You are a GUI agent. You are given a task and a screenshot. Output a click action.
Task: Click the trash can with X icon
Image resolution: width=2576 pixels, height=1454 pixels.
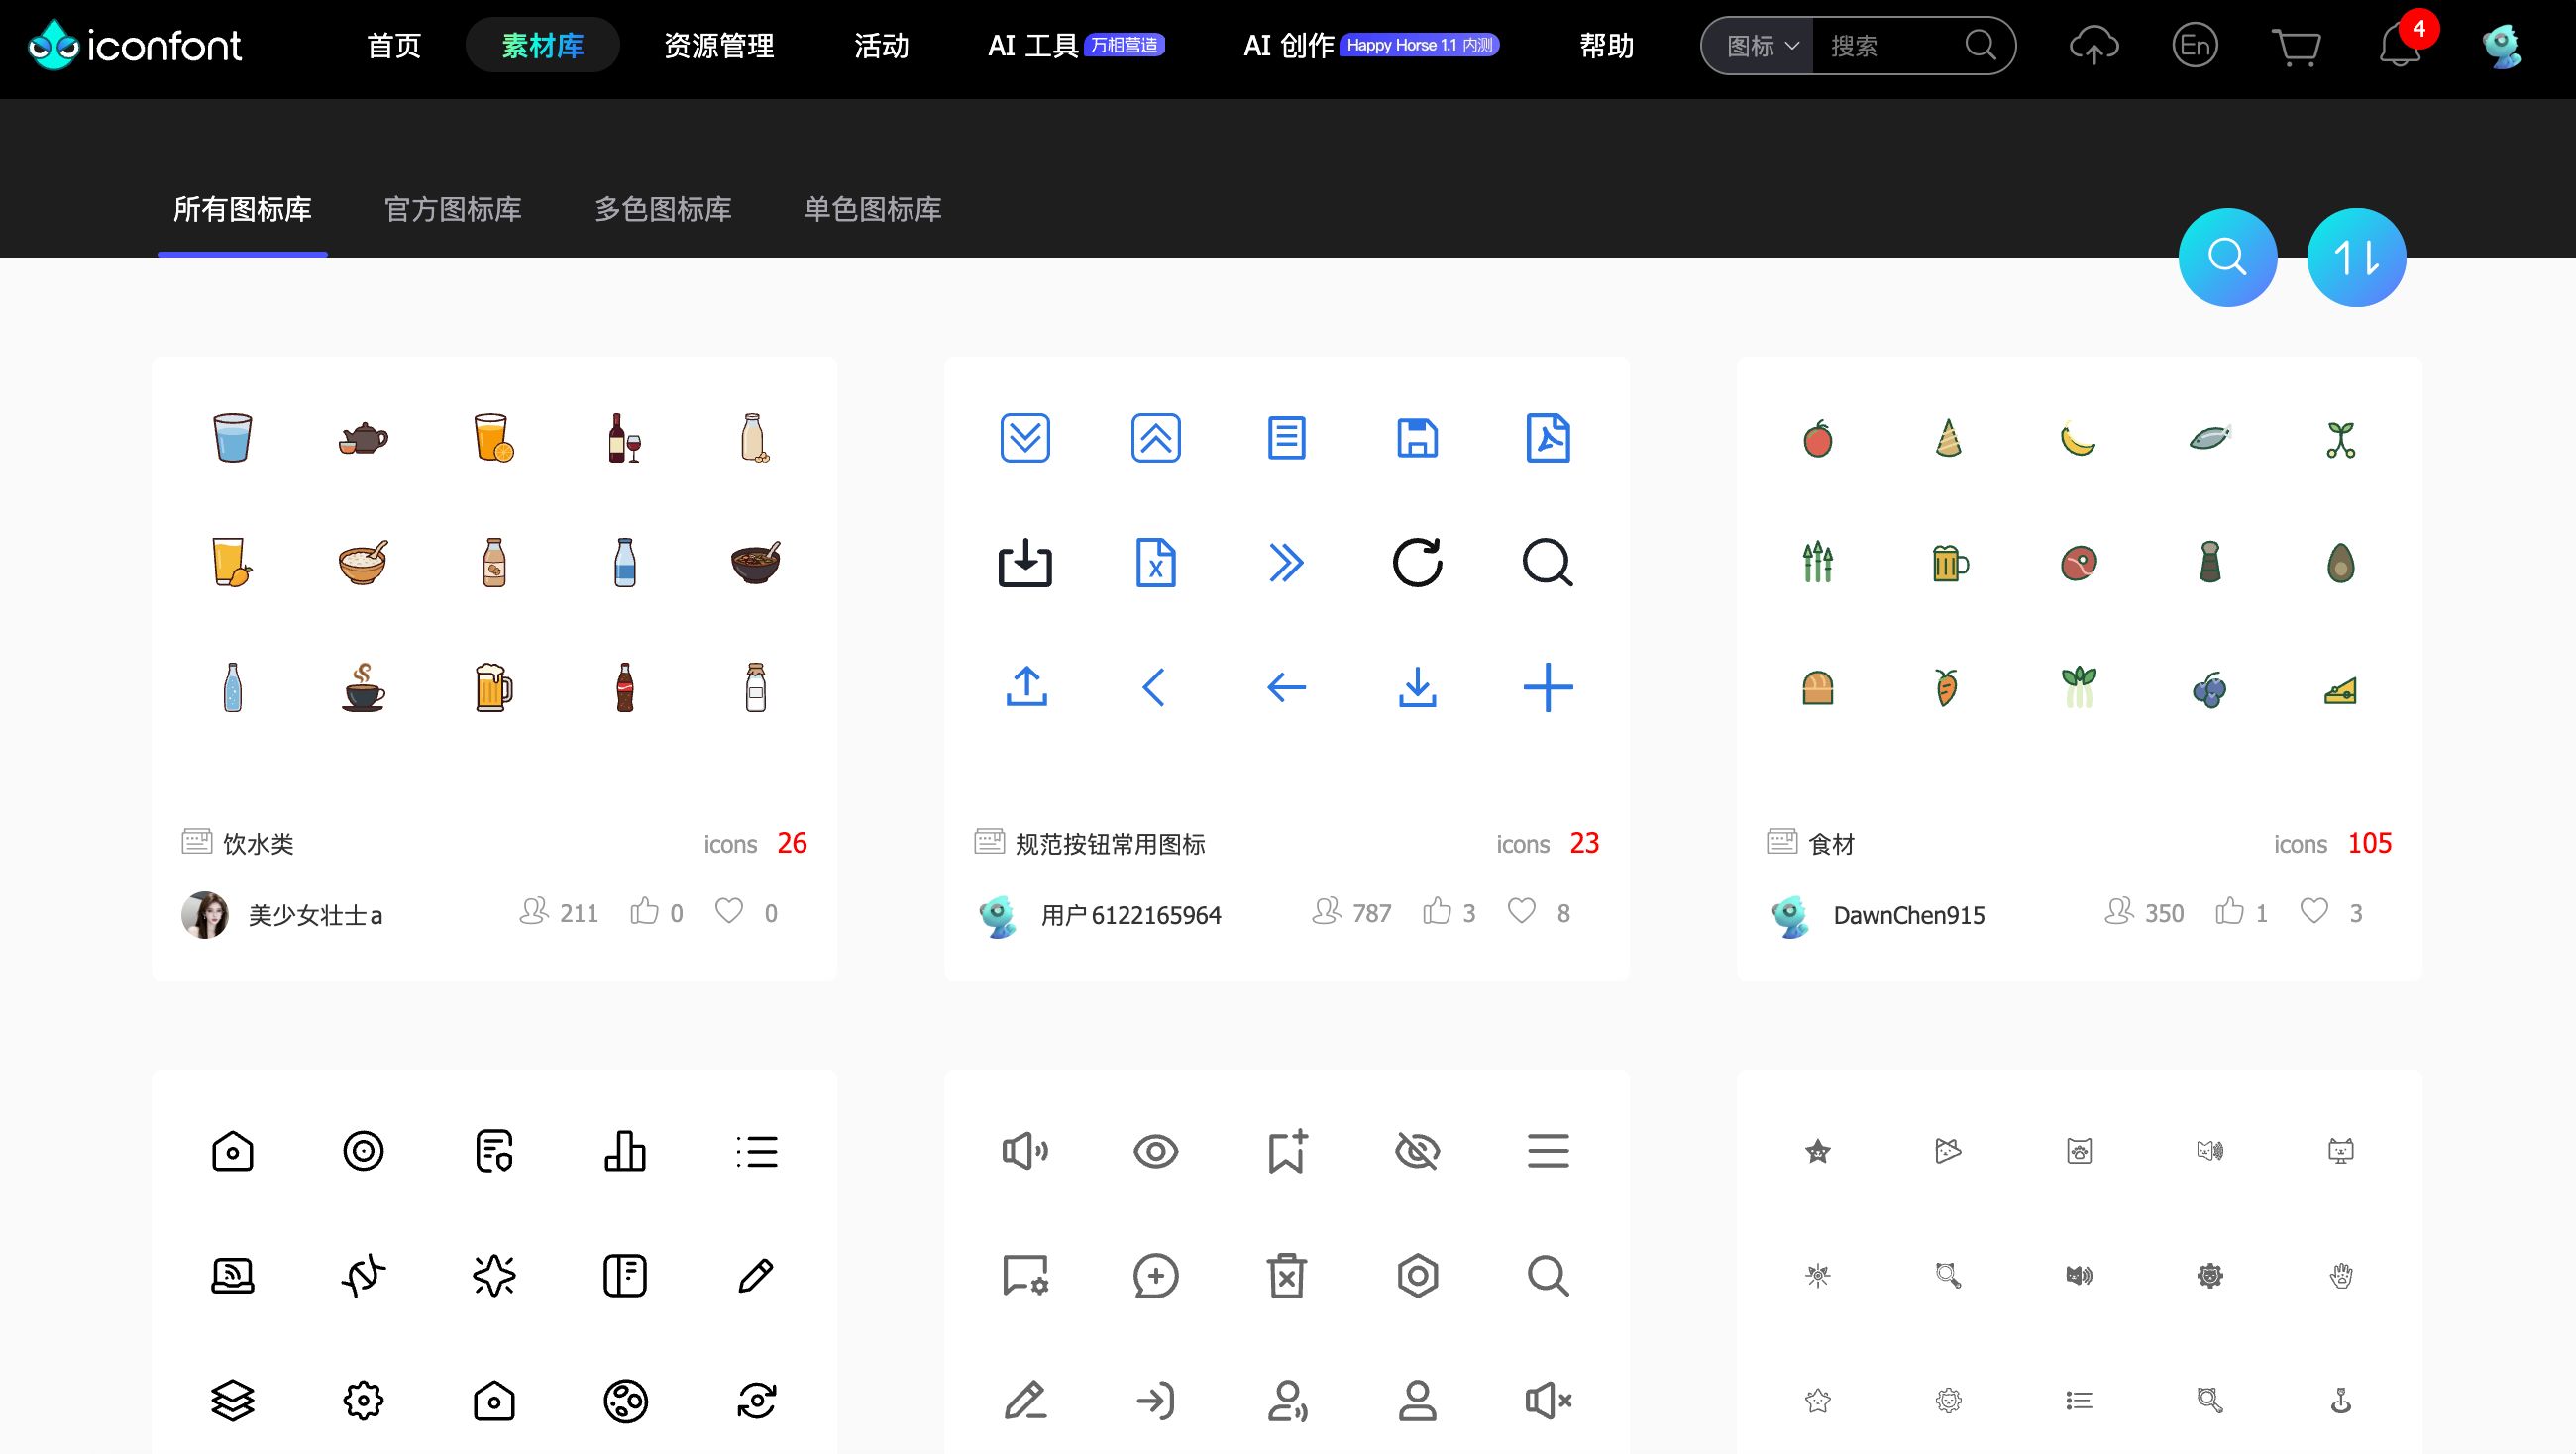[x=1287, y=1275]
